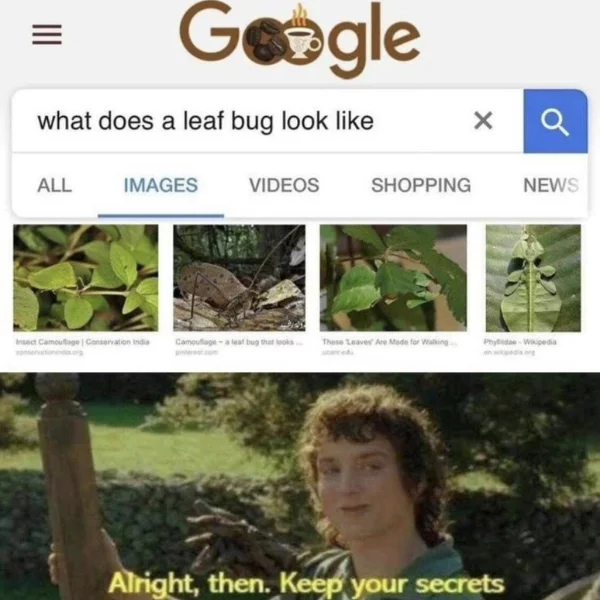Screen dimensions: 600x600
Task: Select the IMAGES tab
Action: (161, 185)
